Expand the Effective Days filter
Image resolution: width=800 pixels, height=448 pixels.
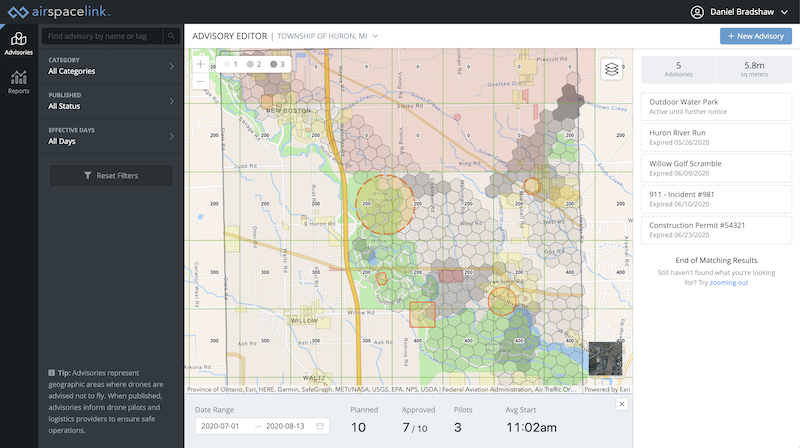click(x=110, y=136)
